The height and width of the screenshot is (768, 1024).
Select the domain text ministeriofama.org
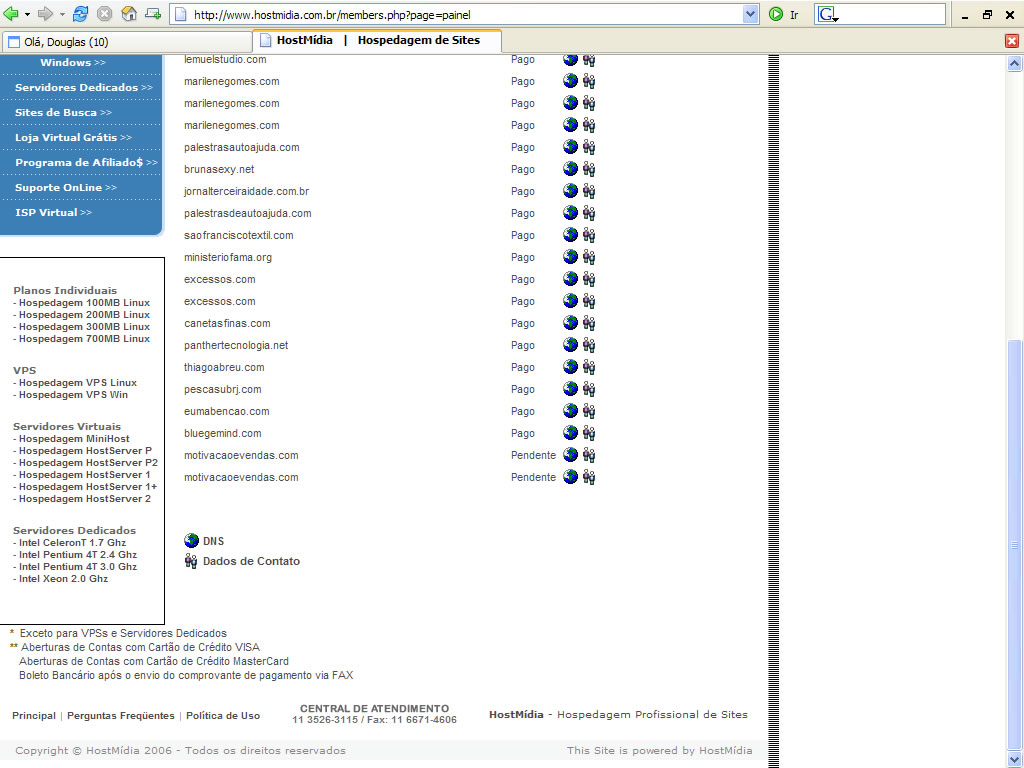point(228,257)
